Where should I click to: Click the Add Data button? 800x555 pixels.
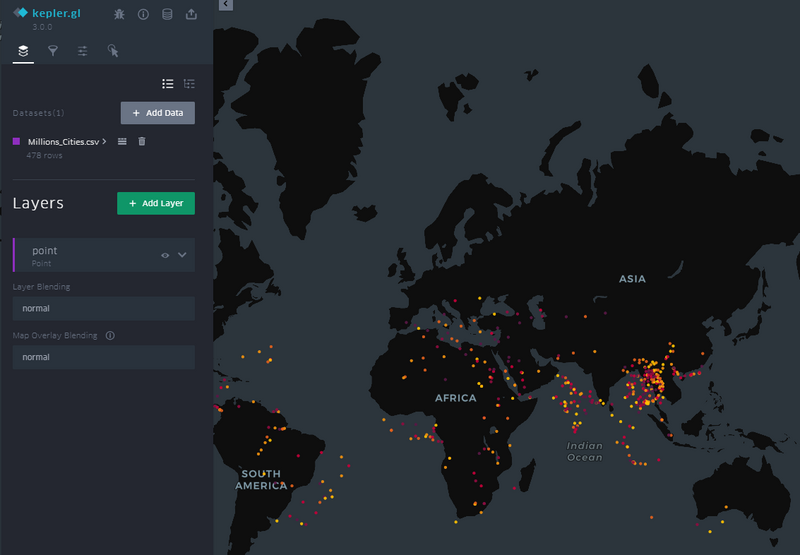[158, 113]
